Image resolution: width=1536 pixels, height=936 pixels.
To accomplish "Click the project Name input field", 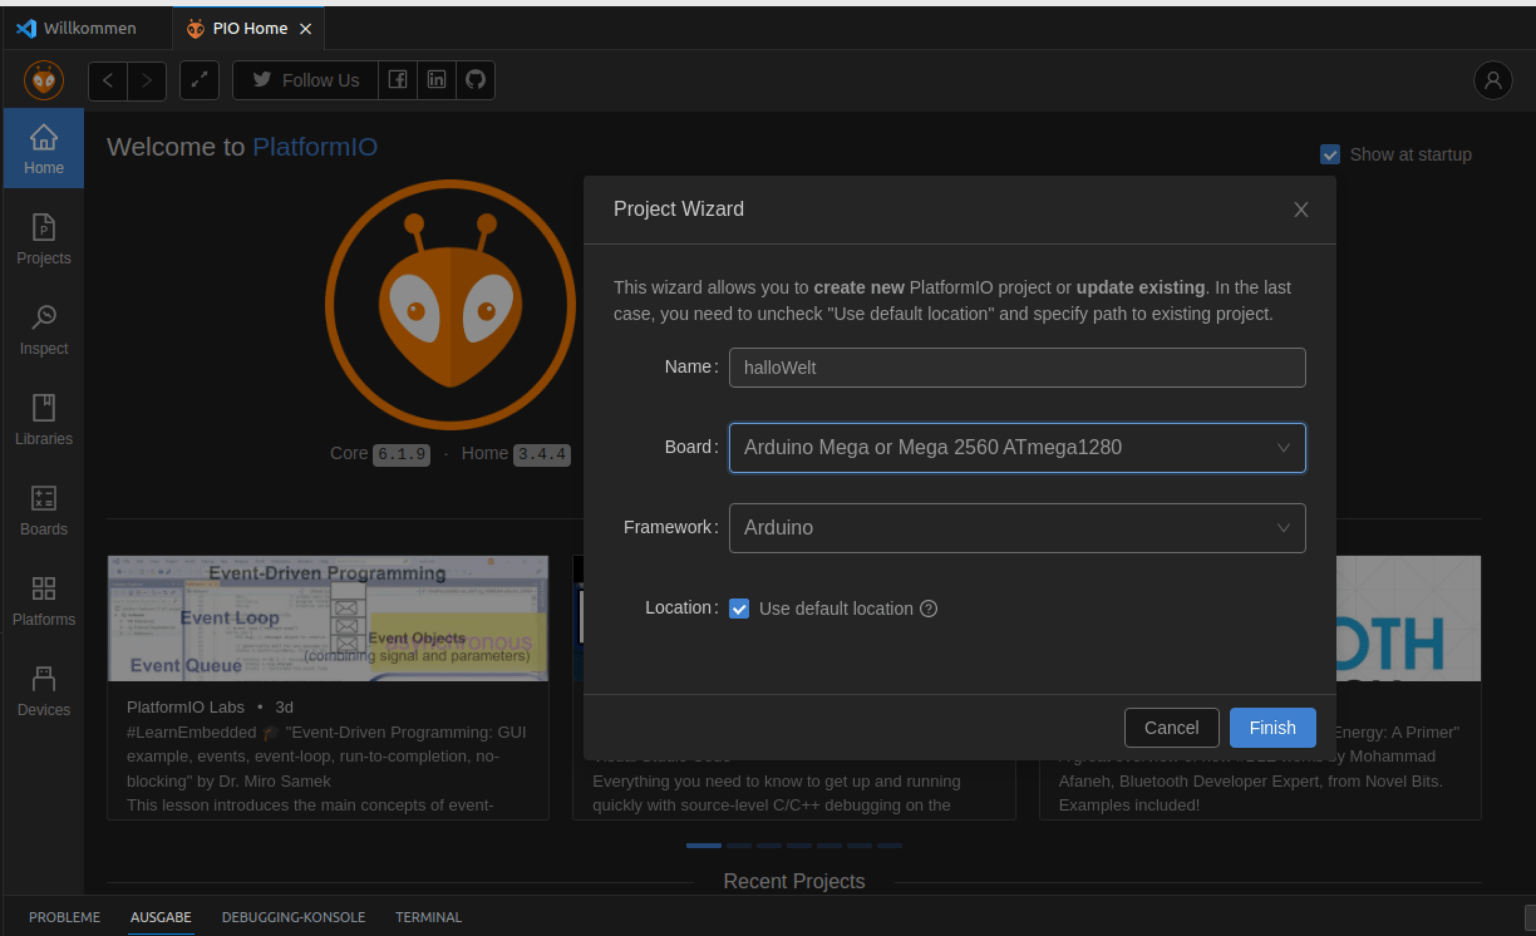I will (x=1016, y=368).
